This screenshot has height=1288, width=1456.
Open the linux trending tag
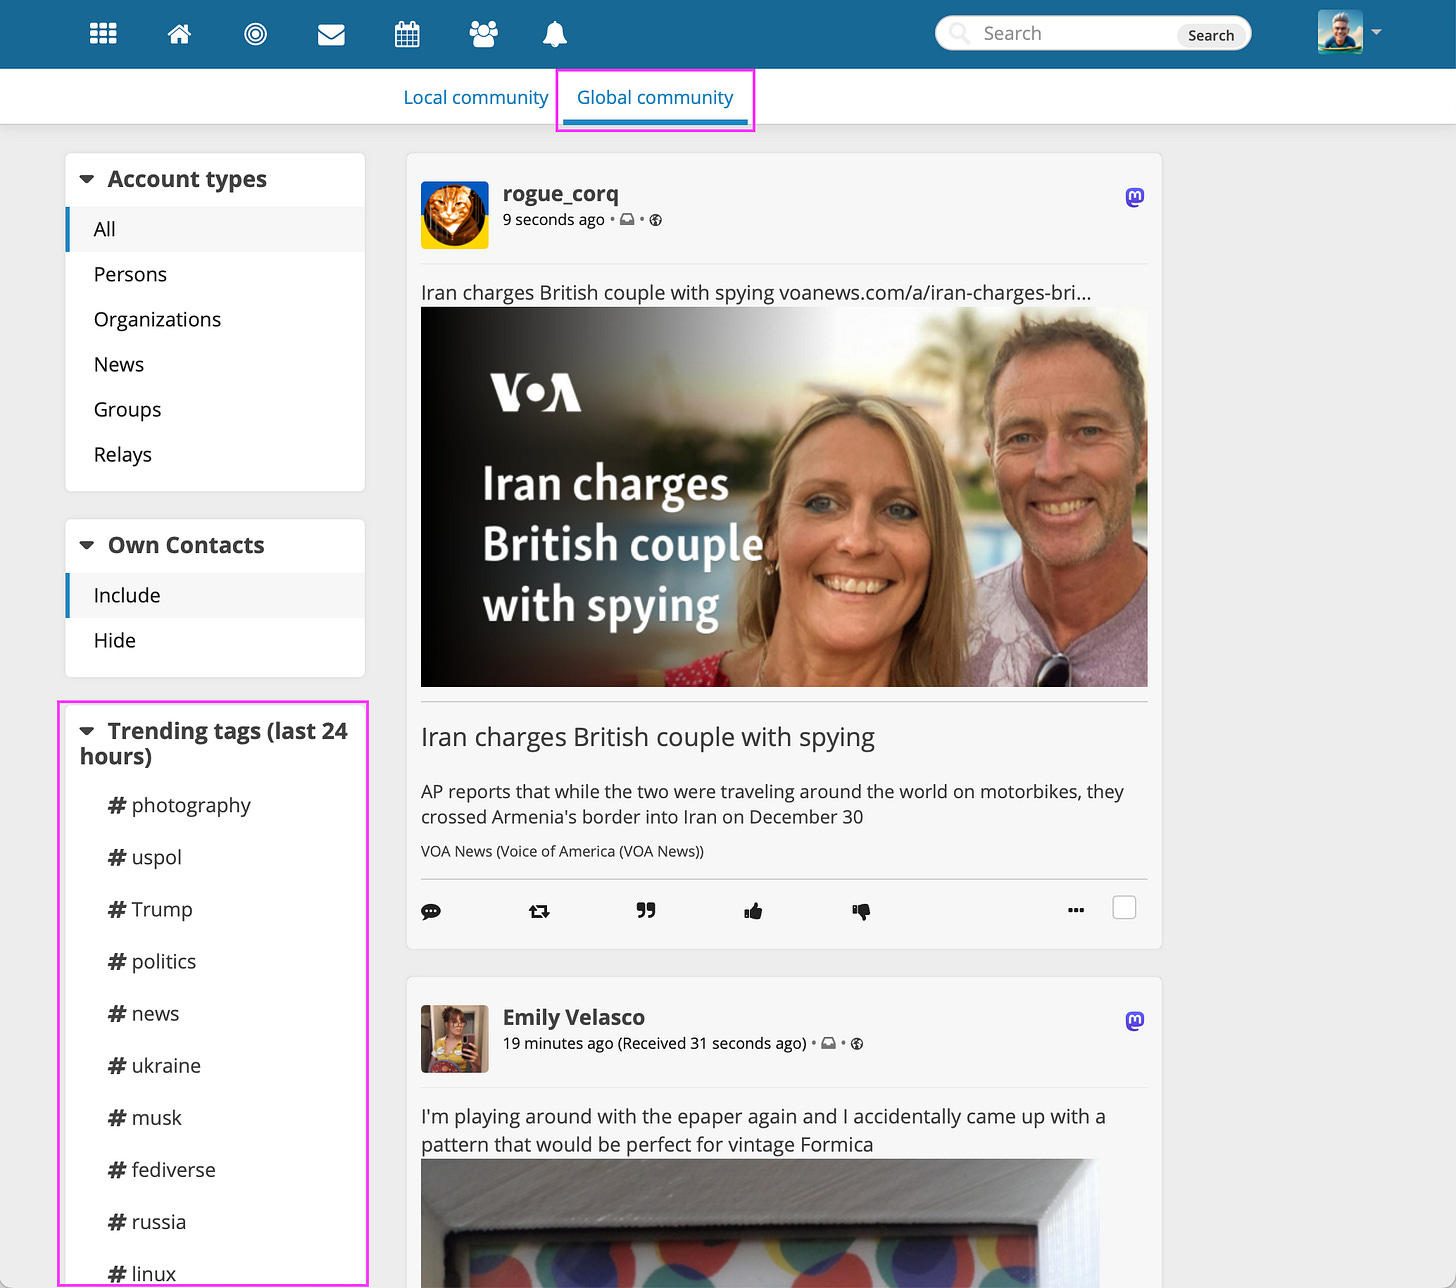click(x=142, y=1273)
